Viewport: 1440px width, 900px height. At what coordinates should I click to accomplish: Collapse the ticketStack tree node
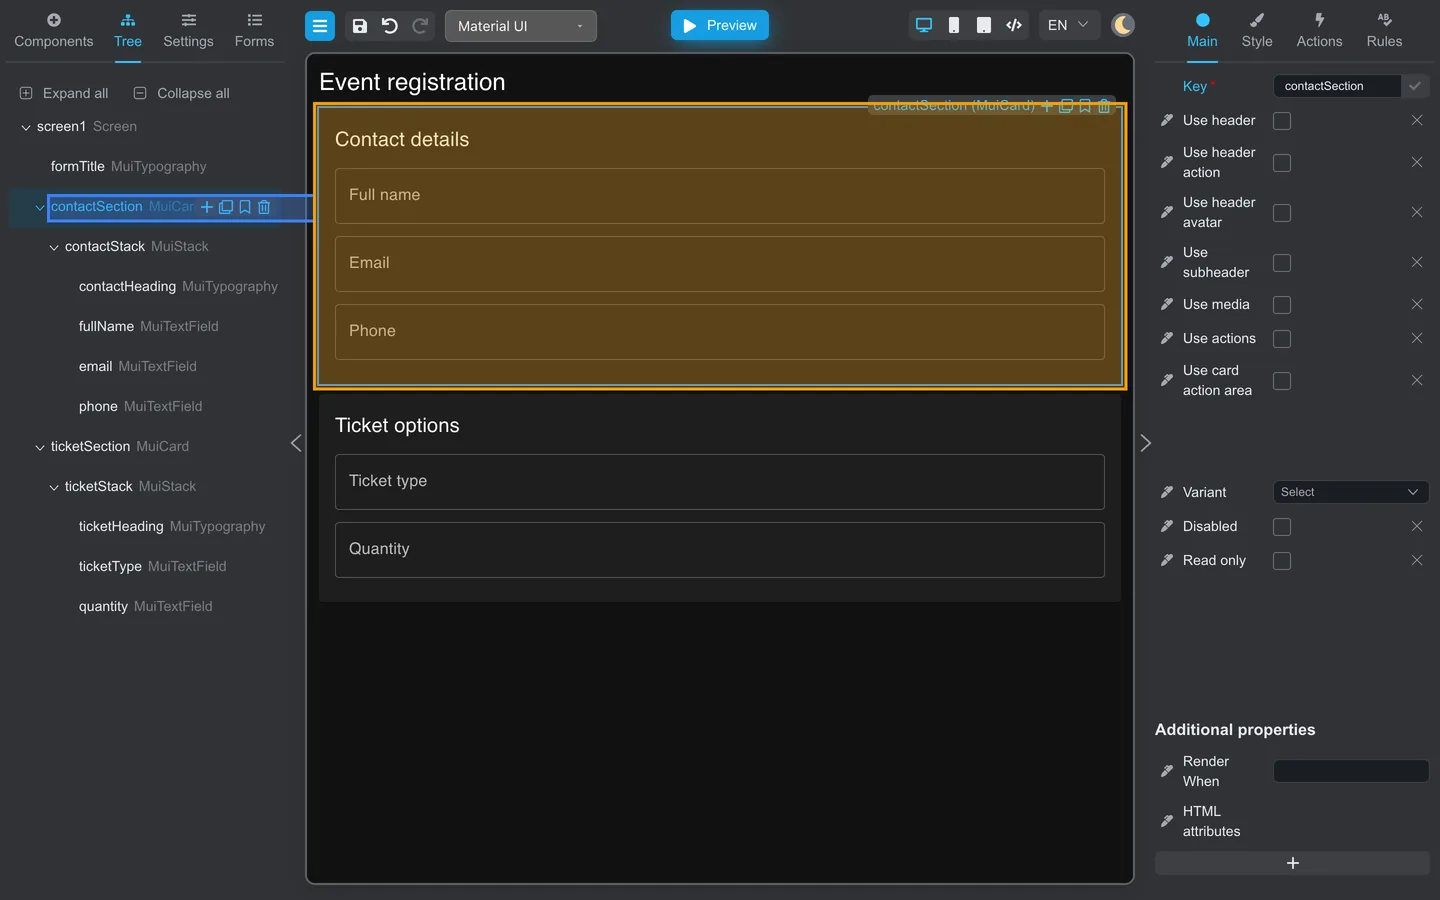pyautogui.click(x=54, y=487)
